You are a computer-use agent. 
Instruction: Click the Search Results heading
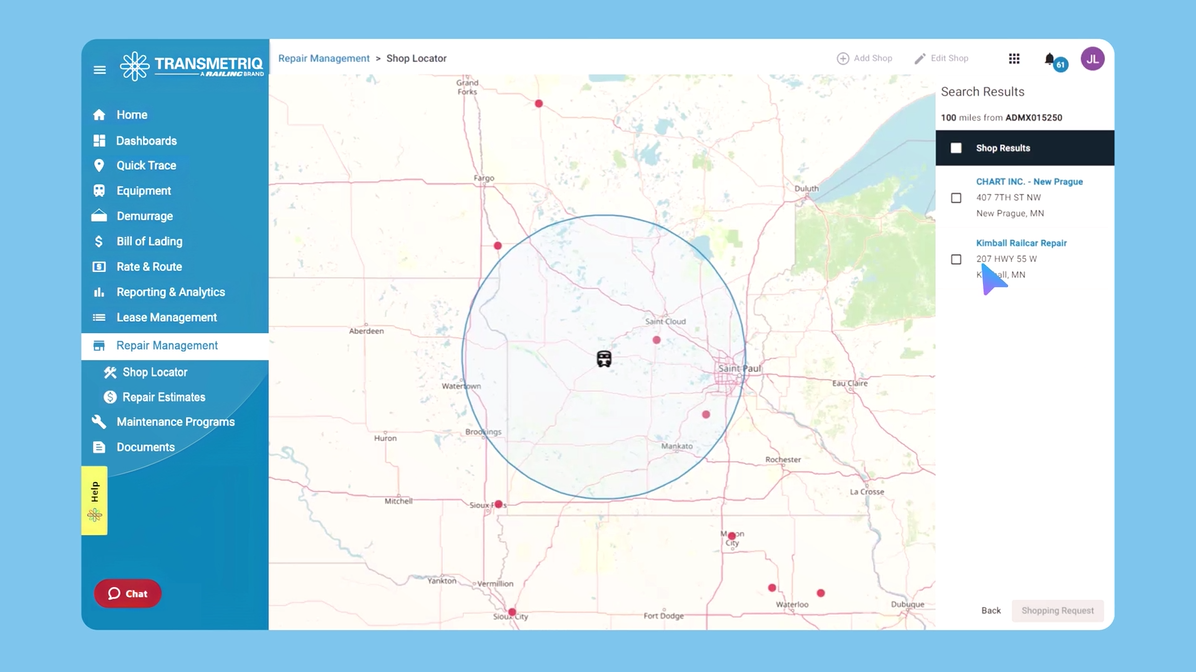[982, 92]
